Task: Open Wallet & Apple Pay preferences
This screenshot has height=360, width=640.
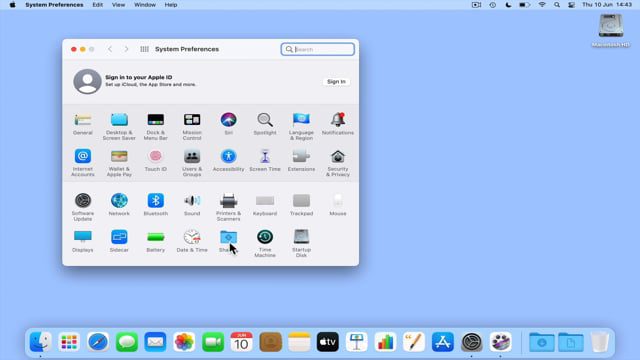Action: coord(119,162)
